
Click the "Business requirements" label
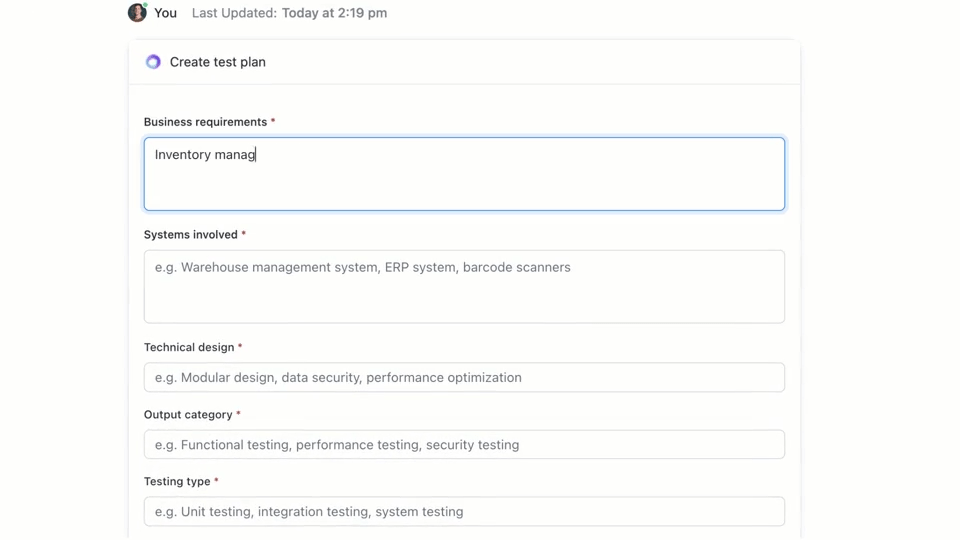[205, 122]
